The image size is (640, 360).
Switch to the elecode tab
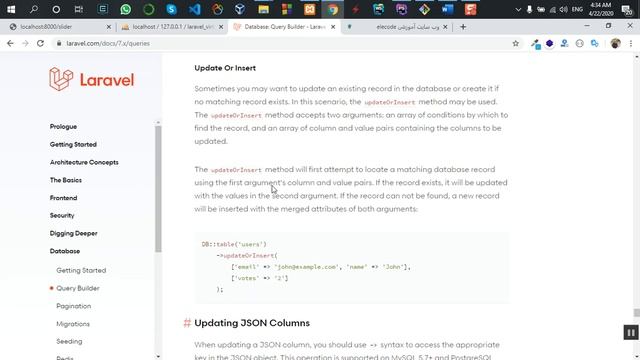(396, 27)
